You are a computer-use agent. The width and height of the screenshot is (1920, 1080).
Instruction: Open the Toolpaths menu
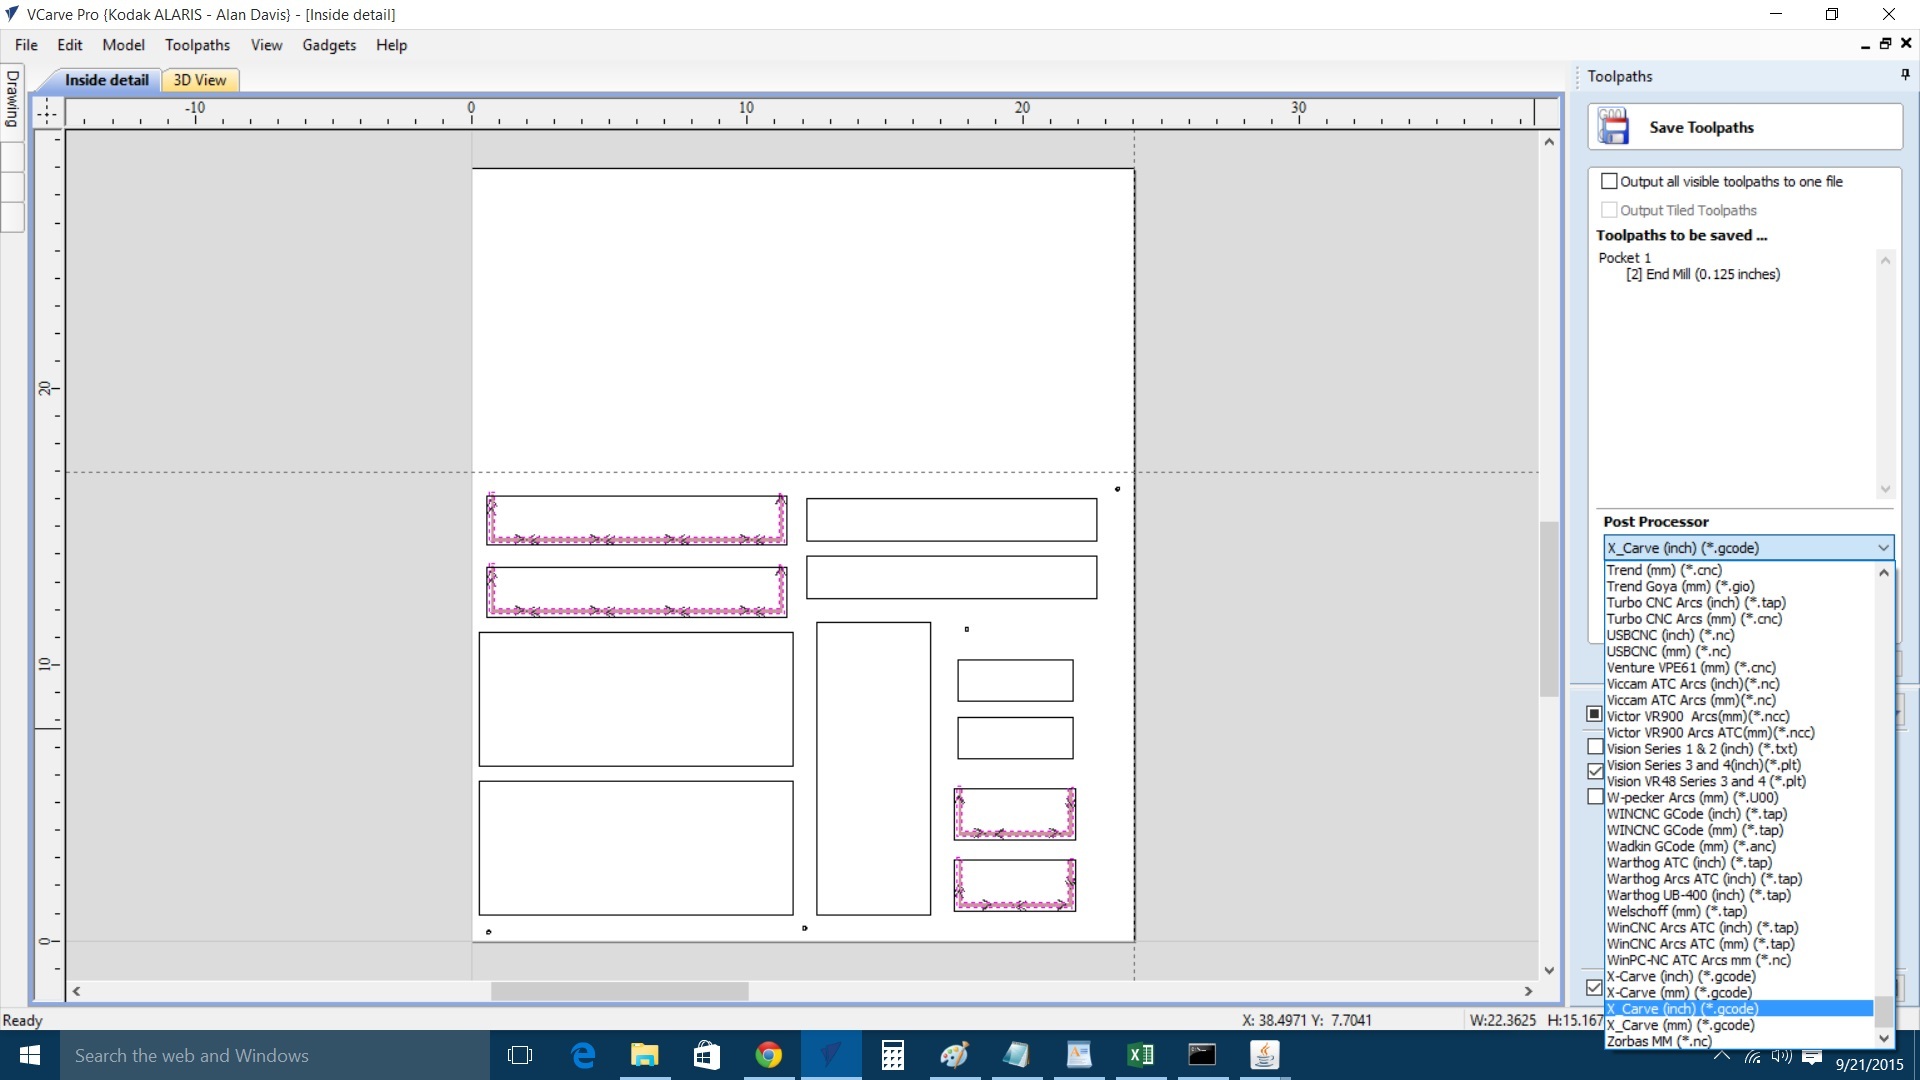197,45
